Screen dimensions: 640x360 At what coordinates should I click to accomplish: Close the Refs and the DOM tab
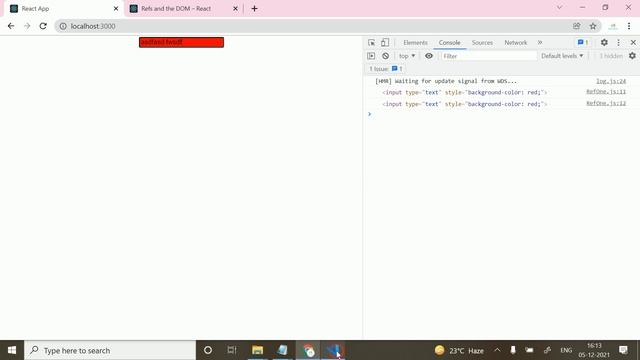[235, 9]
